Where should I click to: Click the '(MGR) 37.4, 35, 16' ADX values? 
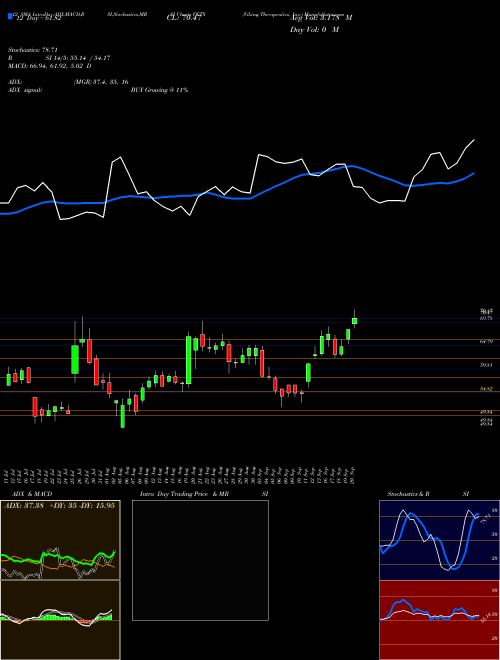[101, 82]
